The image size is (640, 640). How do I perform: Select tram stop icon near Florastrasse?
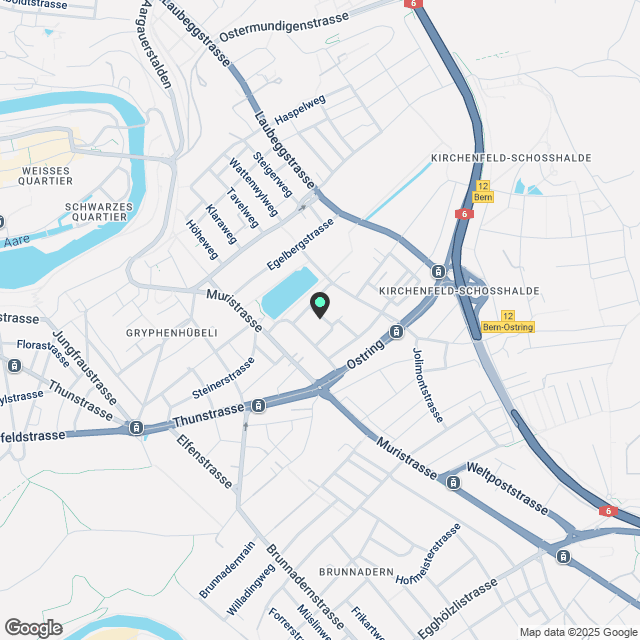[x=14, y=365]
